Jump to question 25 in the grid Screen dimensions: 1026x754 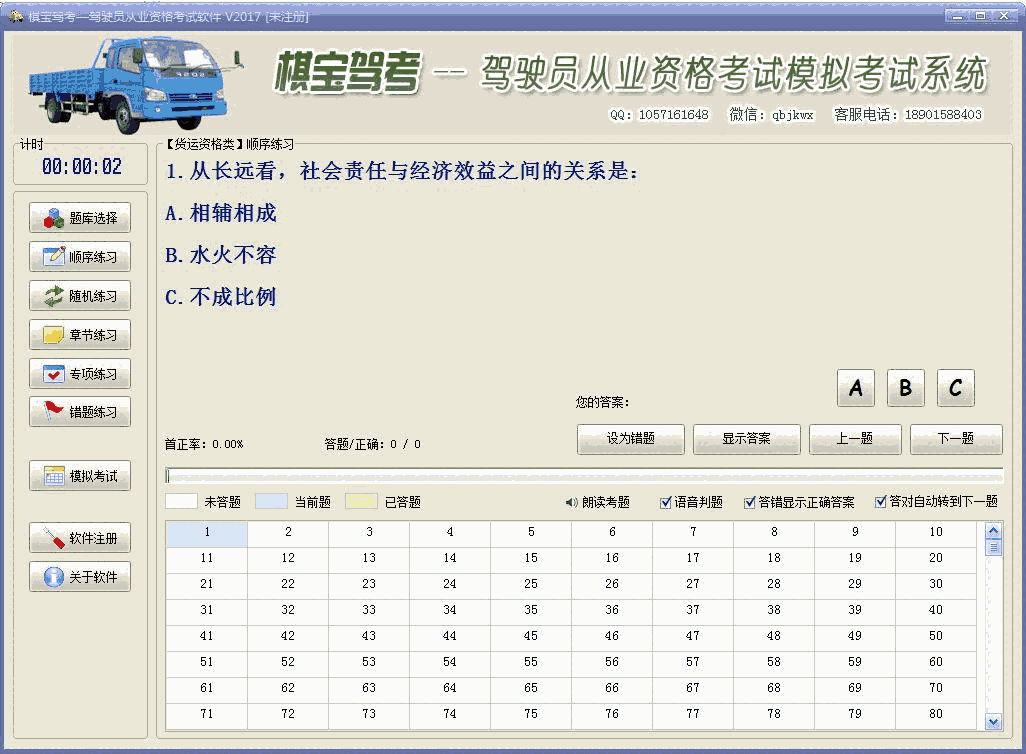click(532, 584)
